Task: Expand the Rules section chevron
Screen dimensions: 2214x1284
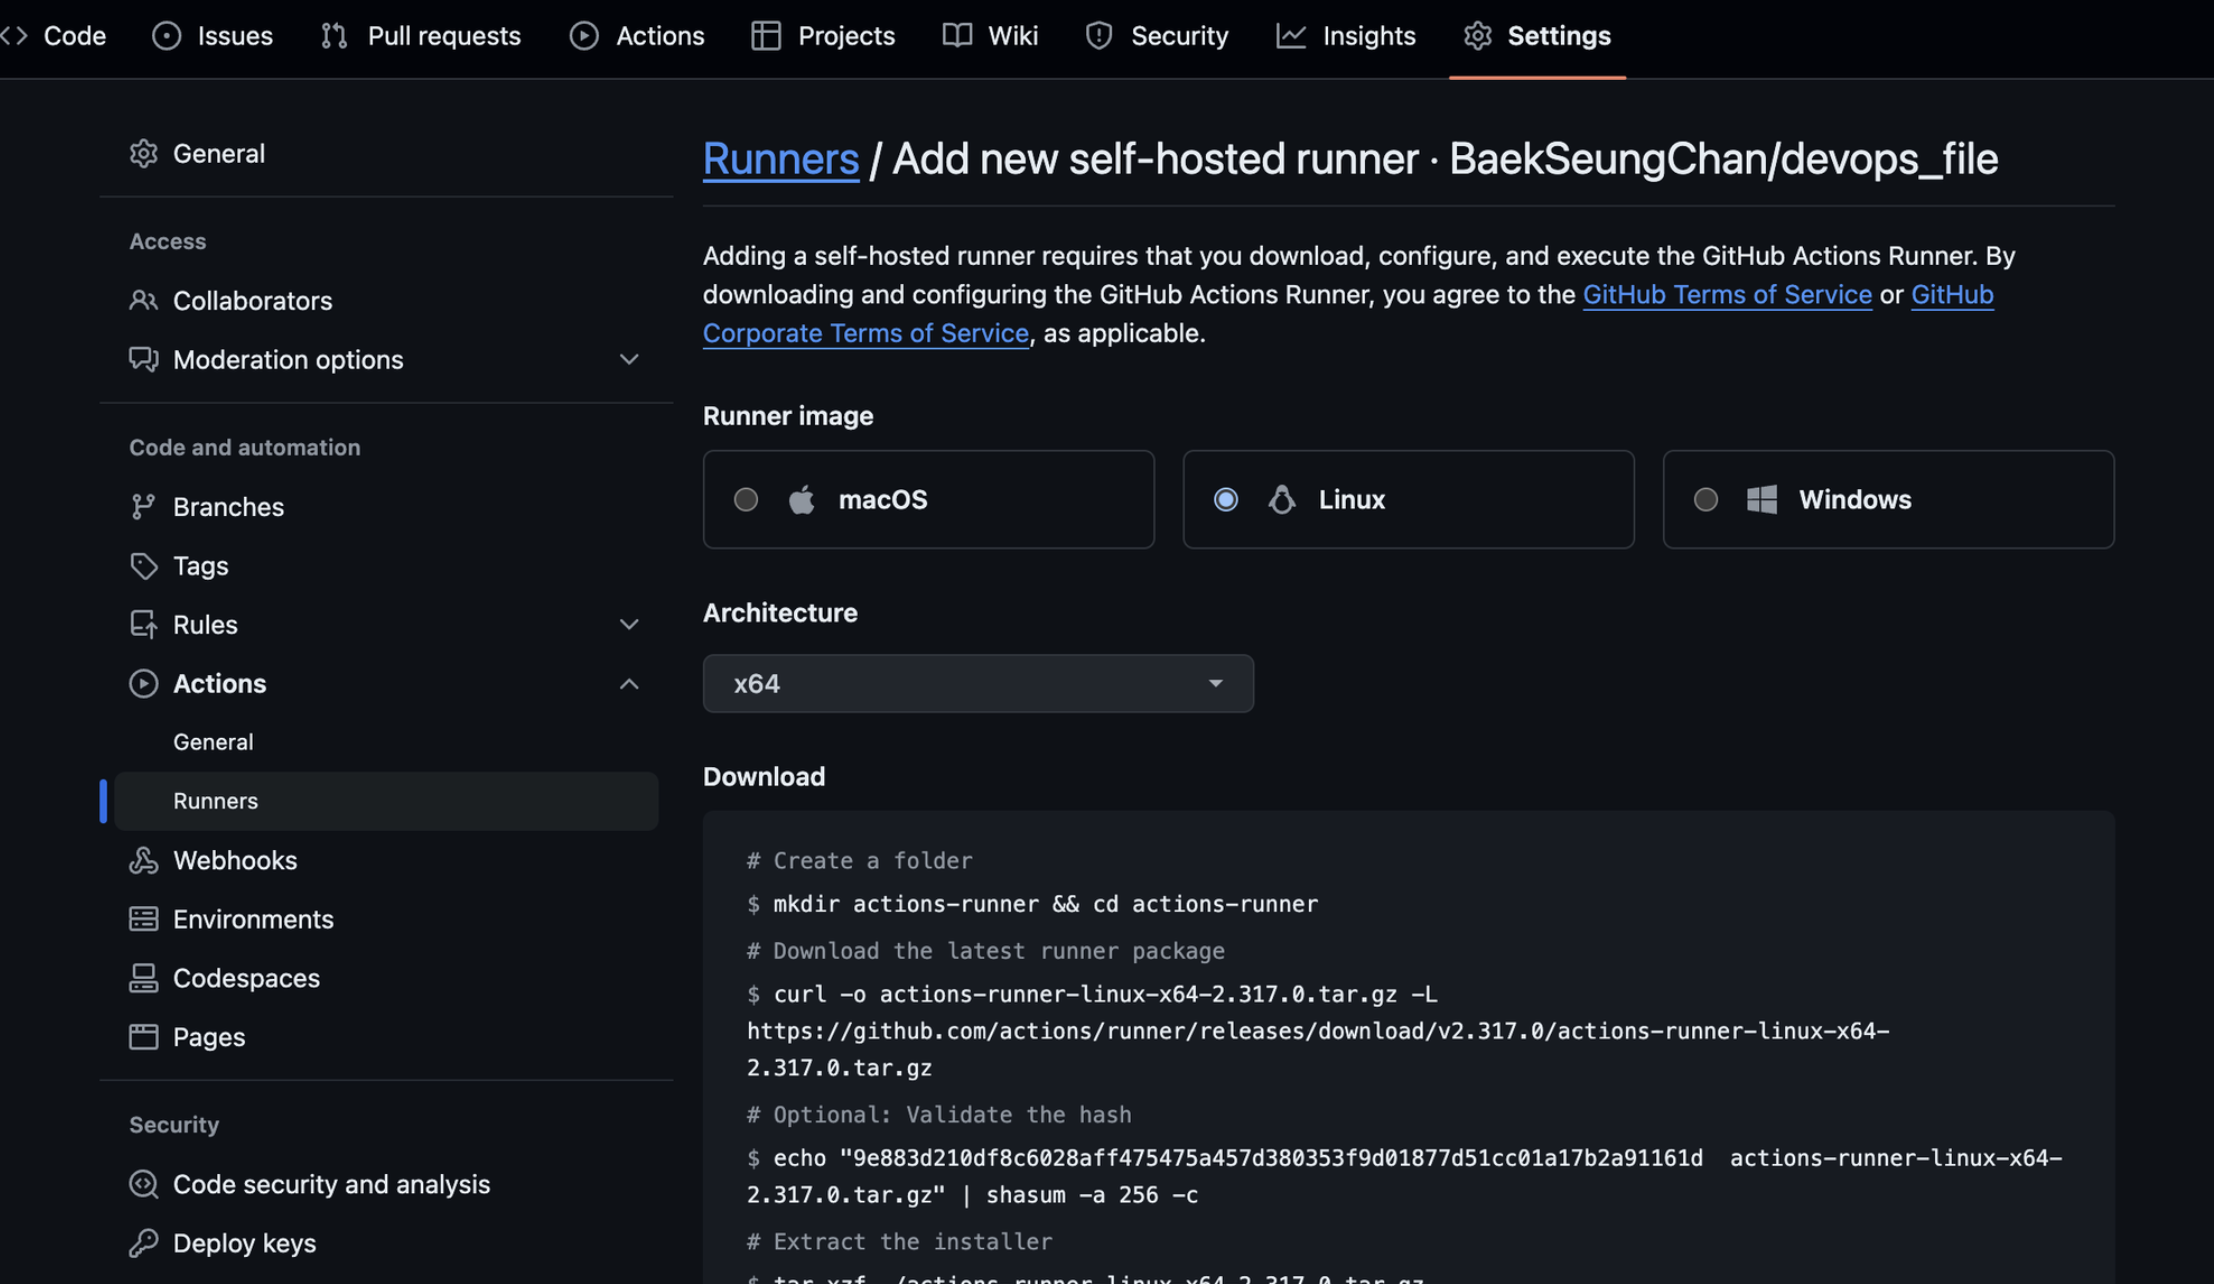Action: click(628, 625)
